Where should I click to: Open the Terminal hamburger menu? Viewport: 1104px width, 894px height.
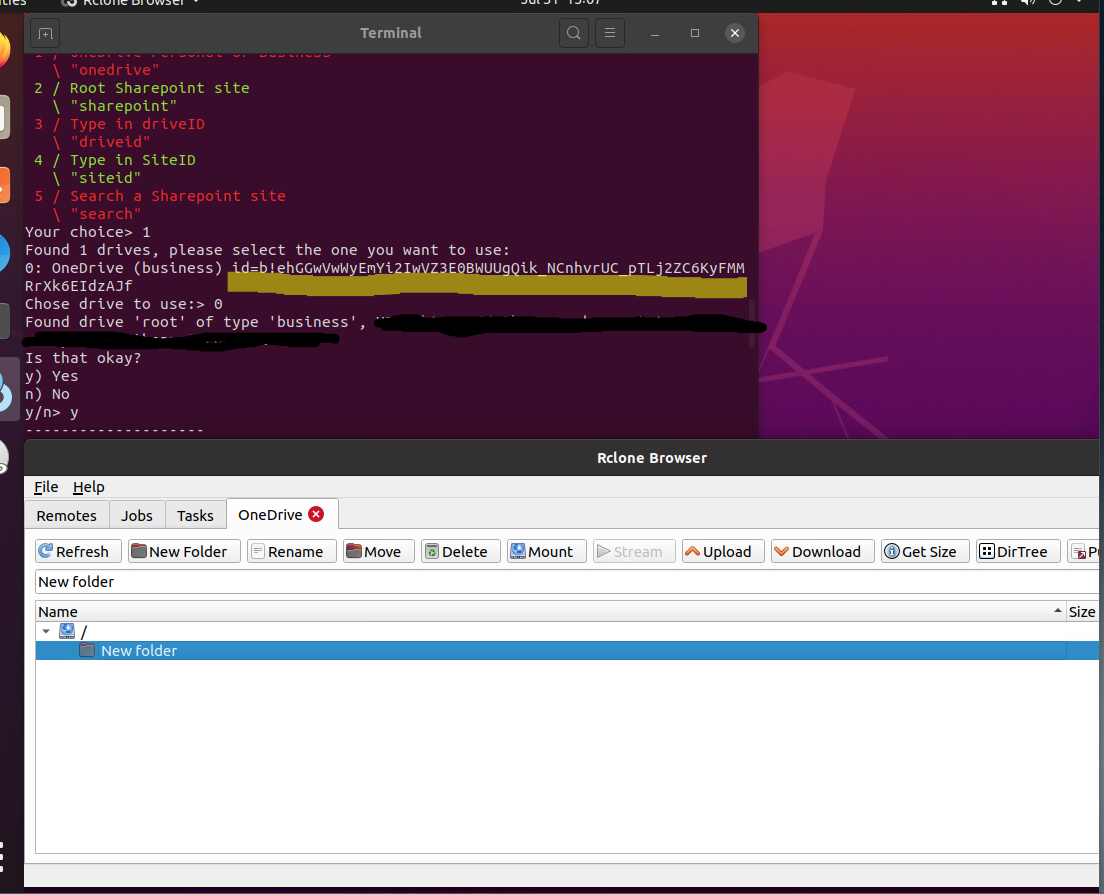tap(610, 33)
